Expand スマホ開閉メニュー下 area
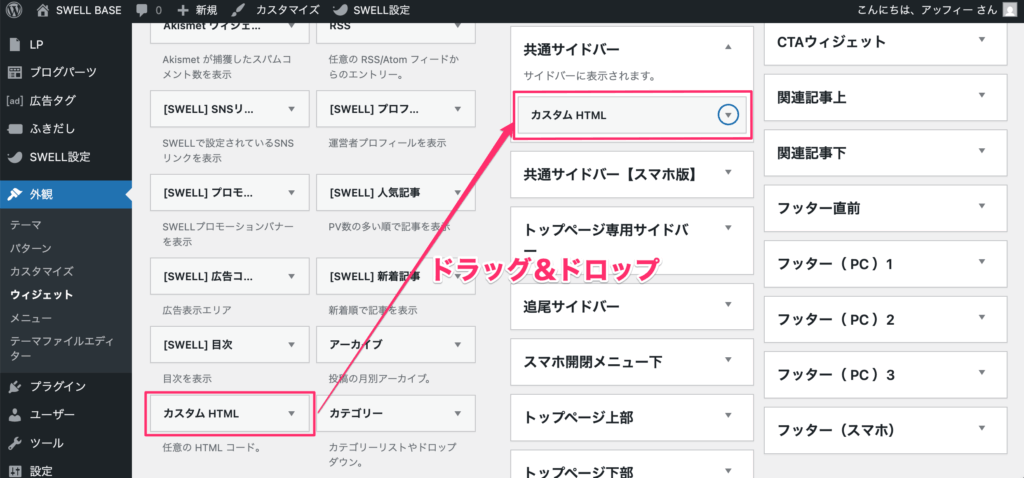 [x=729, y=360]
